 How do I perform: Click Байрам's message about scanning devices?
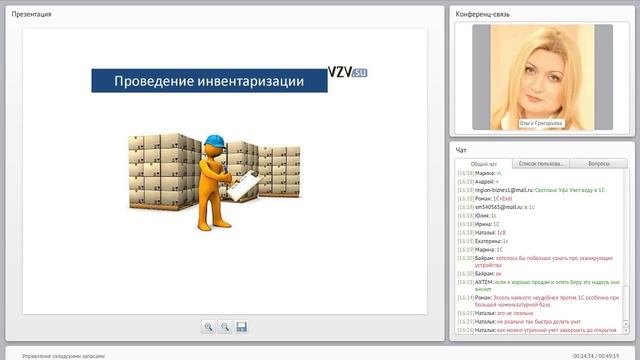(535, 262)
